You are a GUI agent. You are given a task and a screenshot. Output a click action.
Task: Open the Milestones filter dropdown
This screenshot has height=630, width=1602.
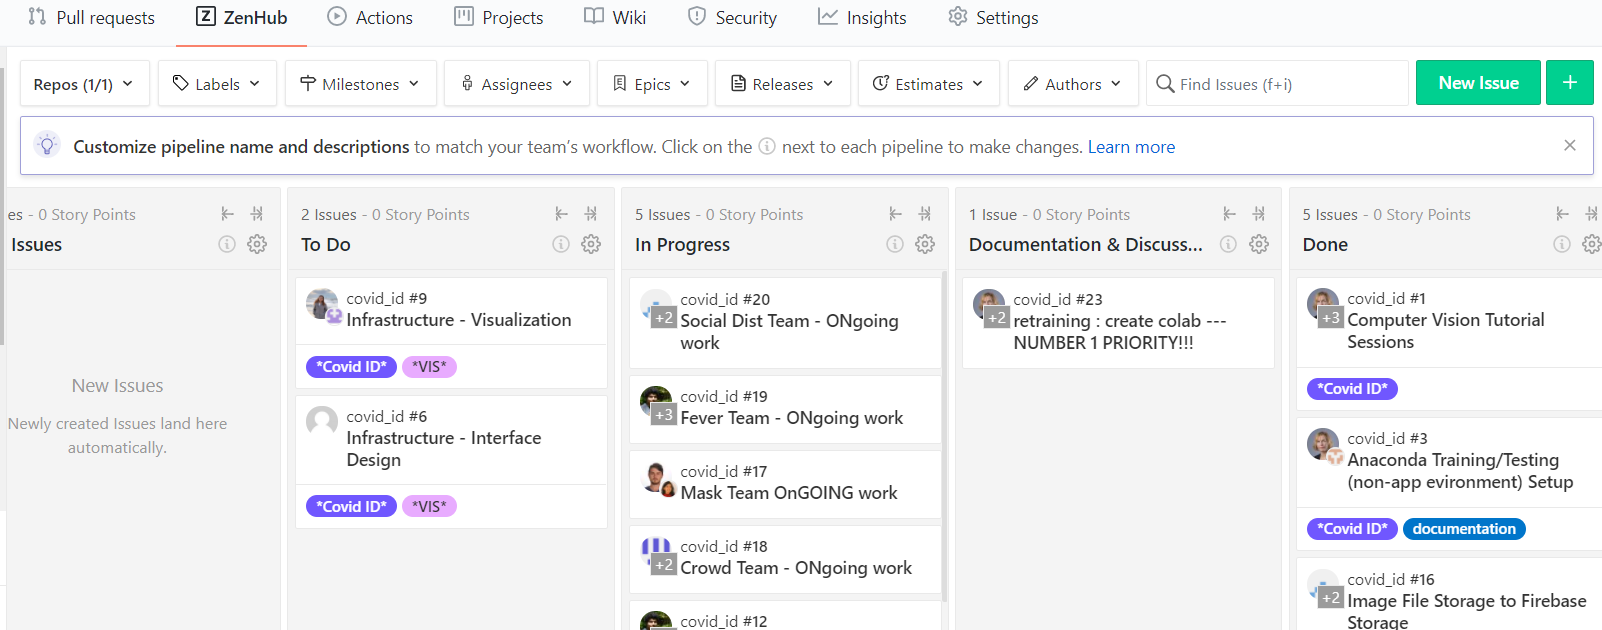click(360, 84)
